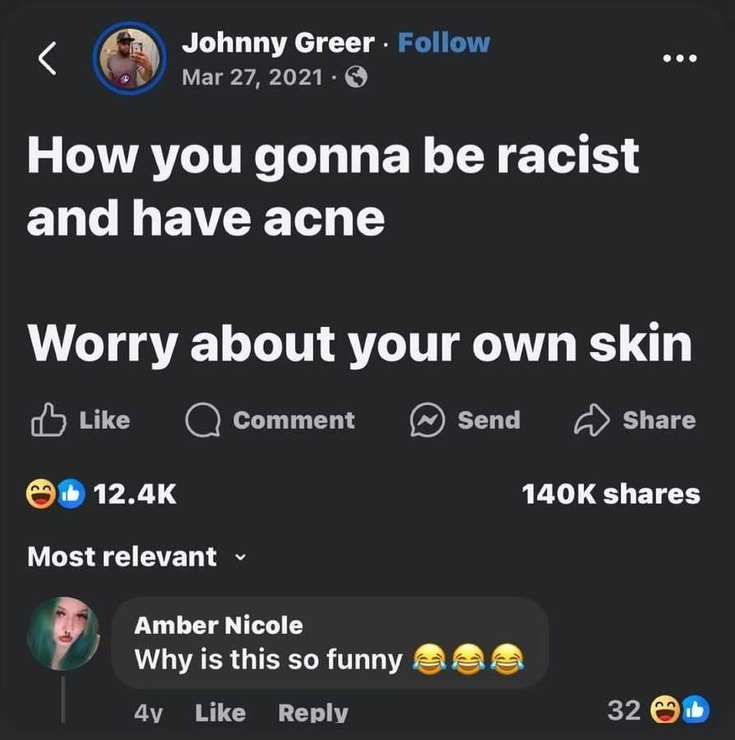Tap the Share arrow icon

(x=591, y=420)
